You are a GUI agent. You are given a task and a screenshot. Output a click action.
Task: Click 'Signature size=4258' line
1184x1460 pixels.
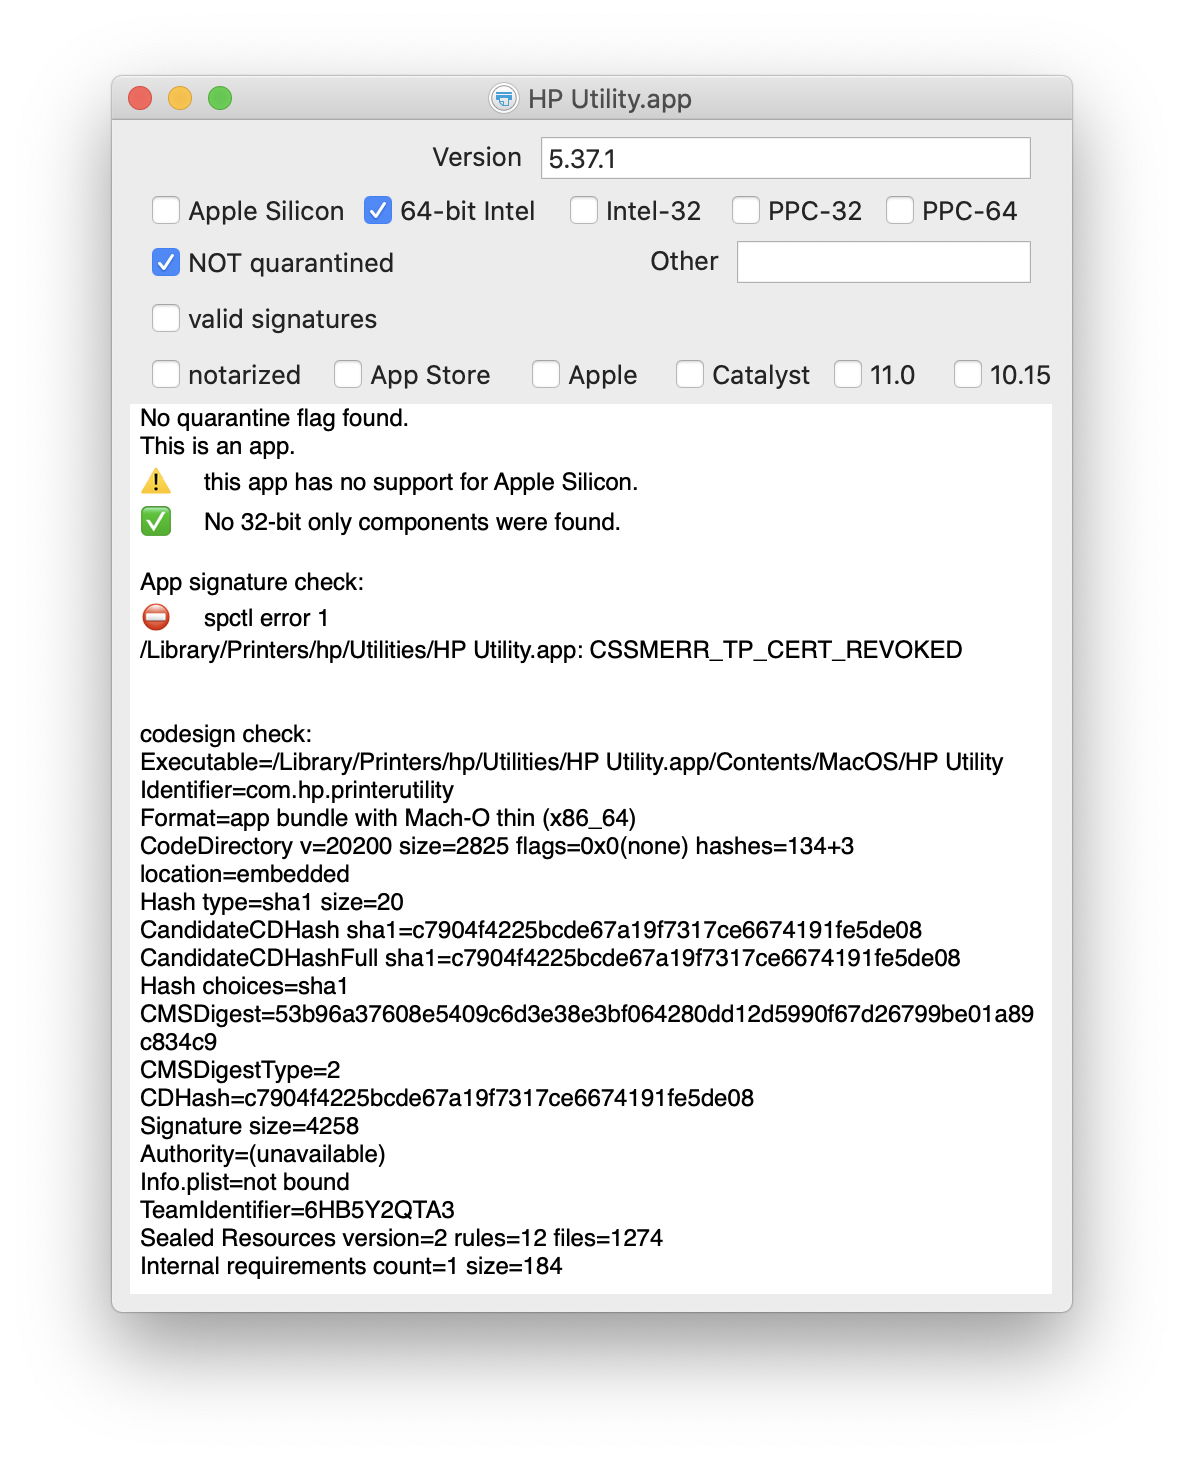point(249,1126)
